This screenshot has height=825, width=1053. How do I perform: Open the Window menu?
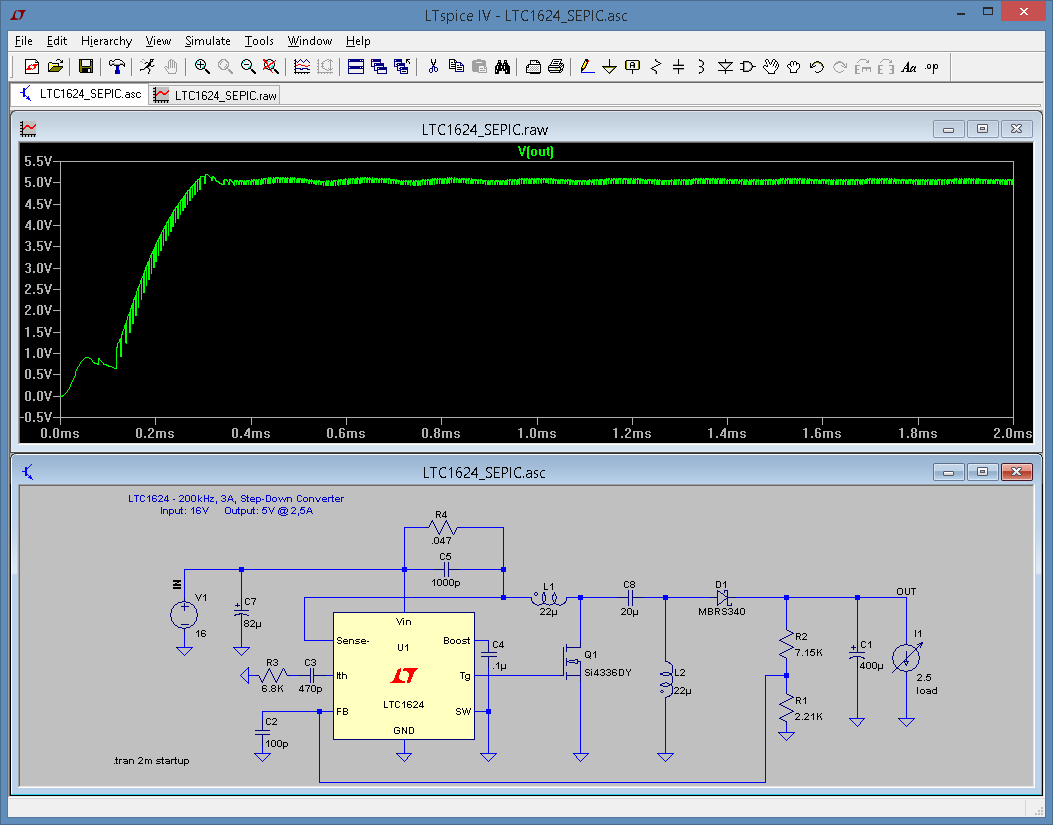(x=310, y=41)
